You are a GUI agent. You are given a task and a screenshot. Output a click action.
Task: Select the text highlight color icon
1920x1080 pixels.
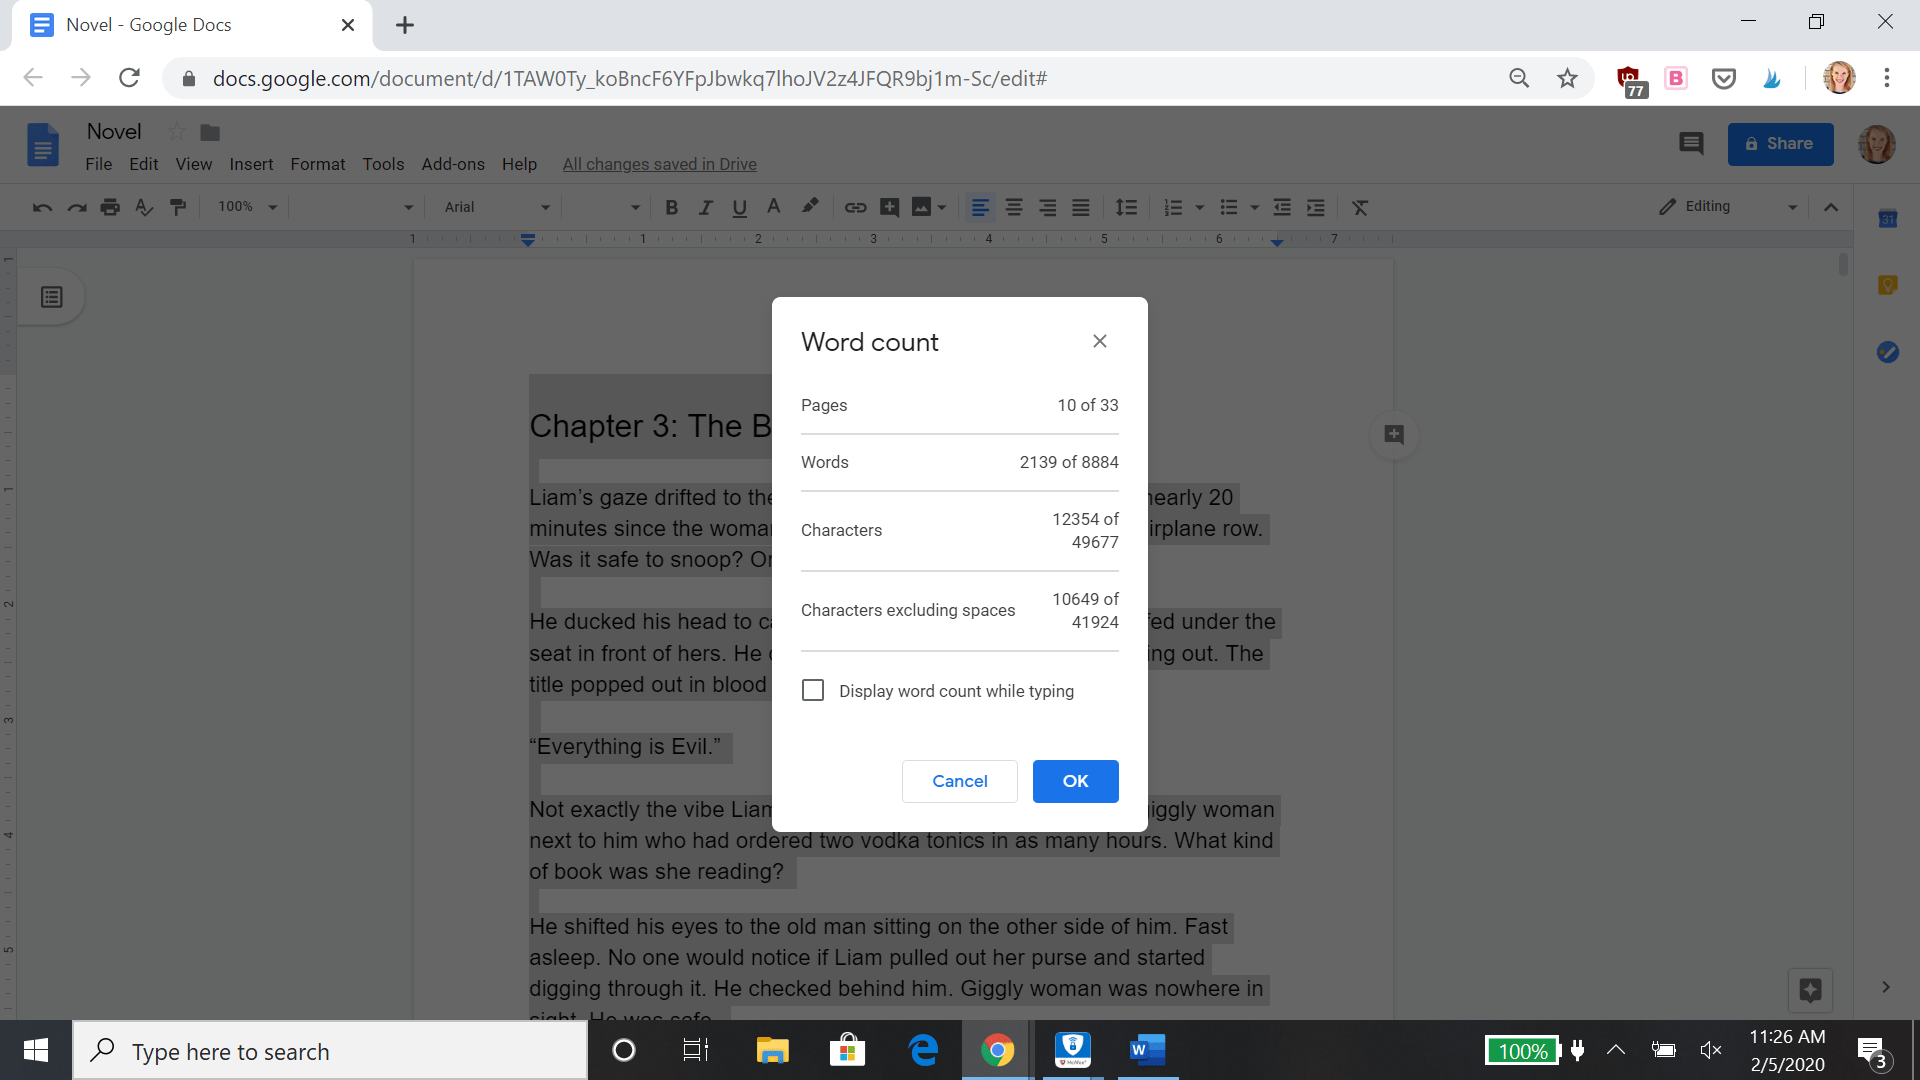pos(810,206)
